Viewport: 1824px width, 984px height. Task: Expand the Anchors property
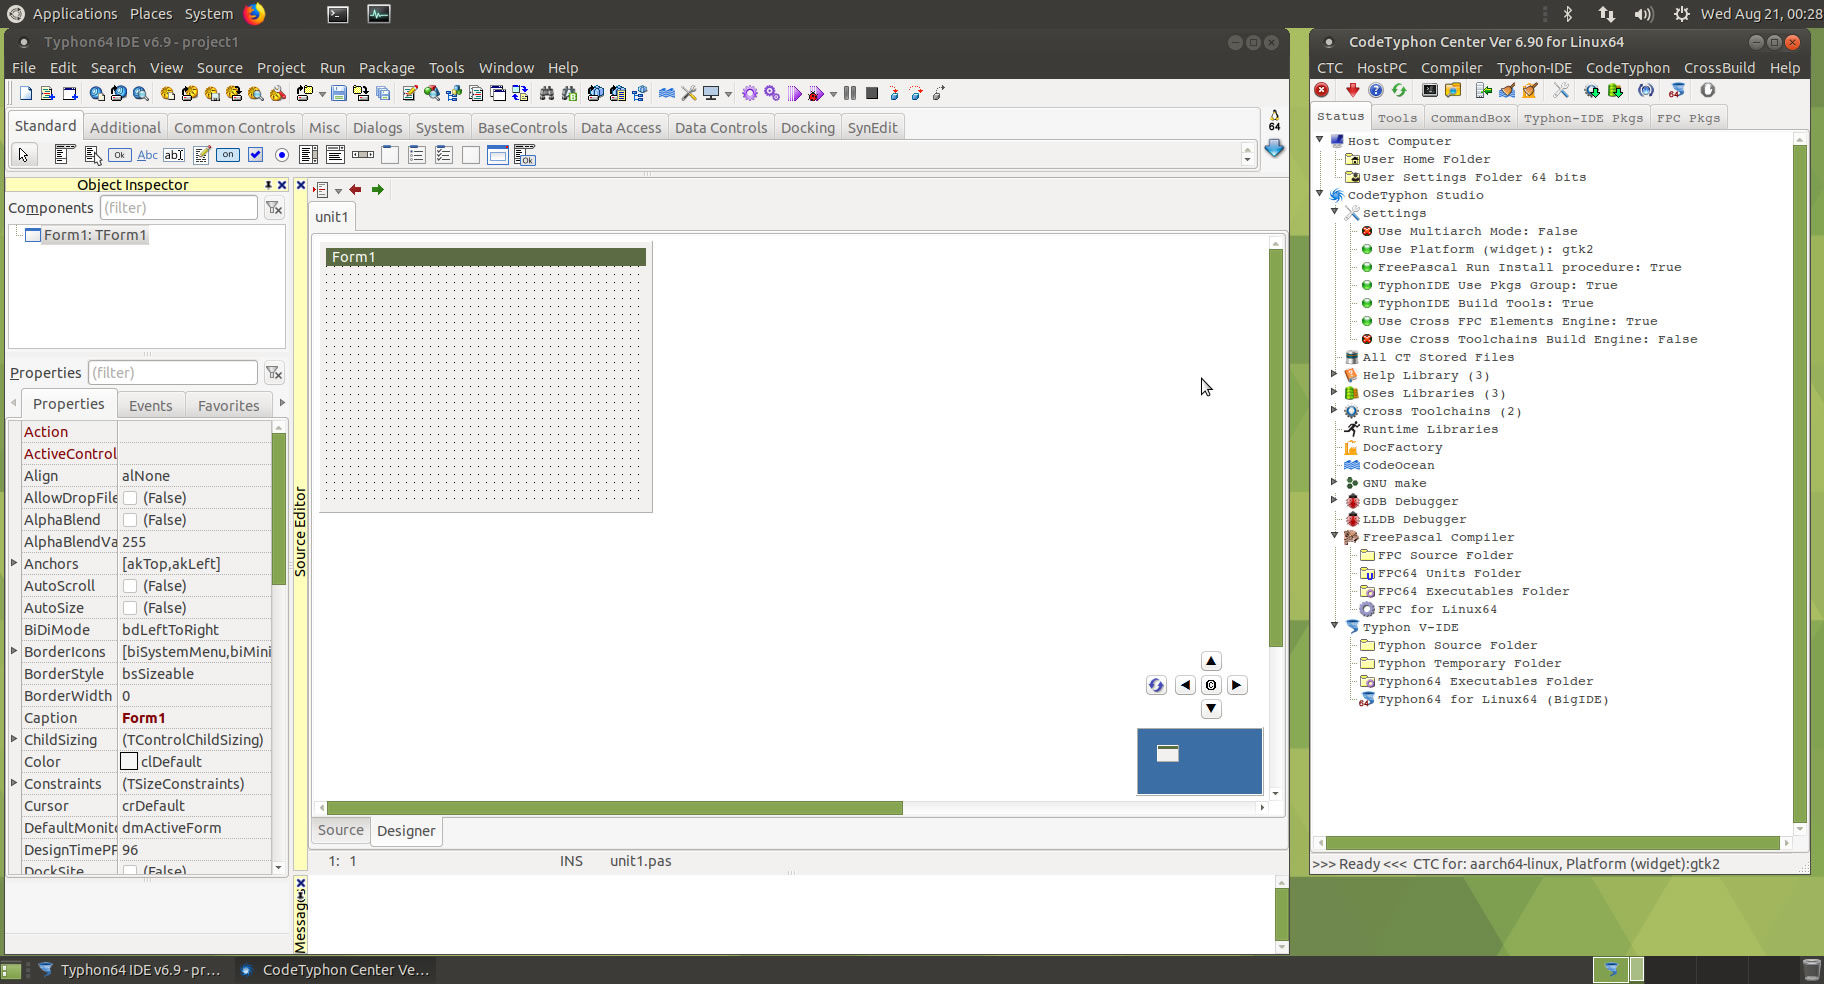point(14,563)
